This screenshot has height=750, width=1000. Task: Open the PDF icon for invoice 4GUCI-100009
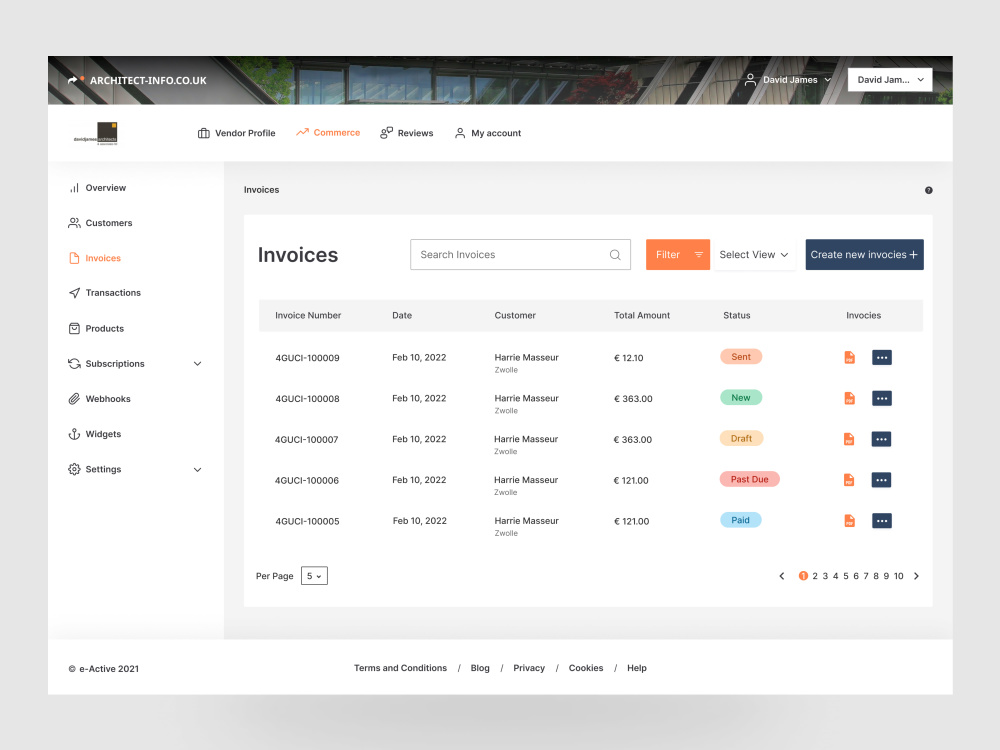coord(849,358)
